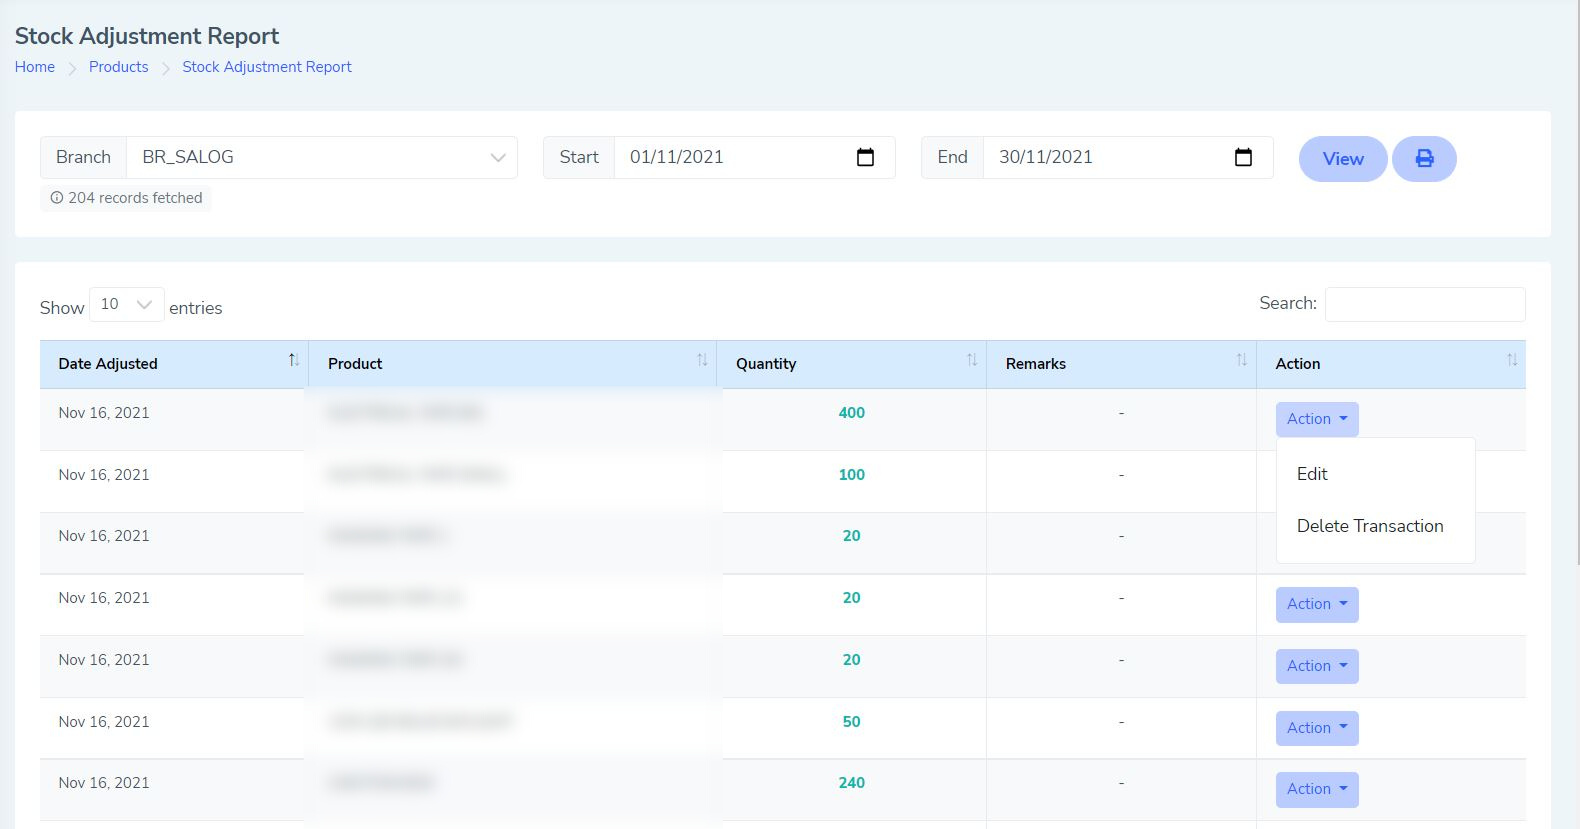
Task: Click the print icon button
Action: (1424, 159)
